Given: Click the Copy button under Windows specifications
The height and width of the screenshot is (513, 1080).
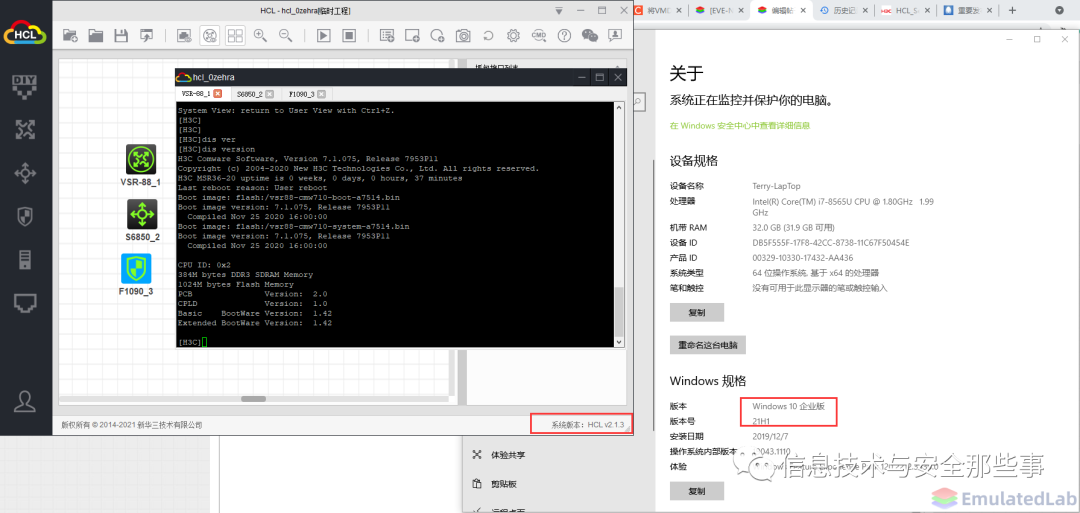Looking at the screenshot, I should pyautogui.click(x=696, y=491).
